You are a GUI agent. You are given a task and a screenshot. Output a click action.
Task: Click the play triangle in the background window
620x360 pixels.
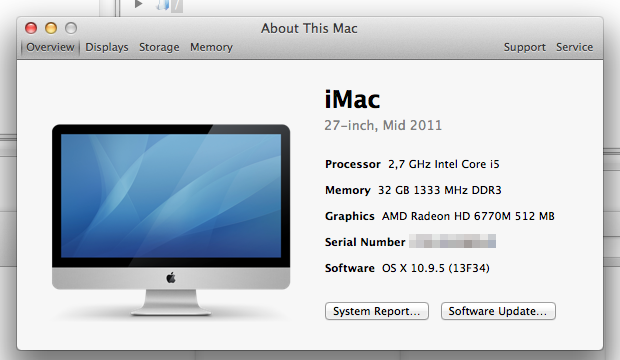click(x=138, y=4)
